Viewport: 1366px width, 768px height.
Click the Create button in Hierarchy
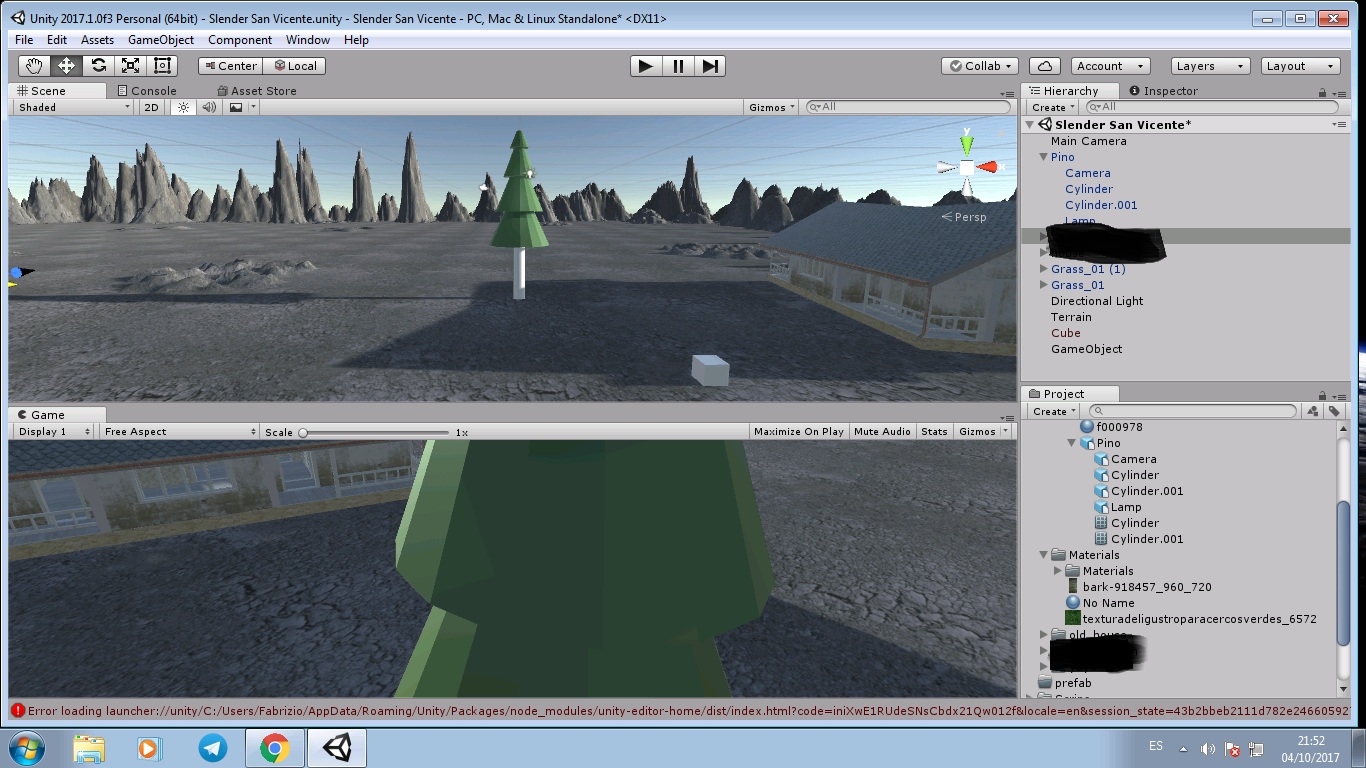(x=1053, y=107)
